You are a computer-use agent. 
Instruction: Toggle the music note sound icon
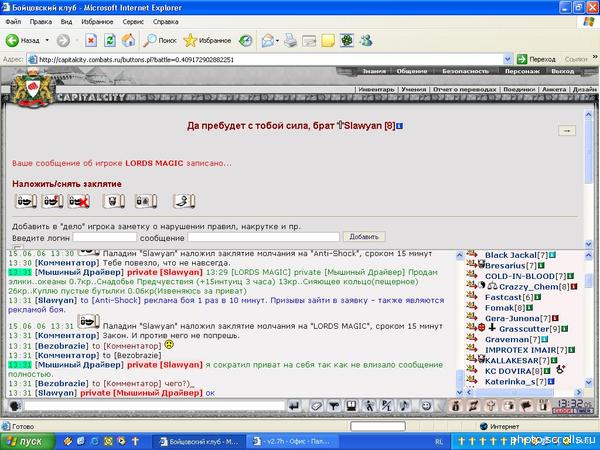pyautogui.click(x=405, y=406)
